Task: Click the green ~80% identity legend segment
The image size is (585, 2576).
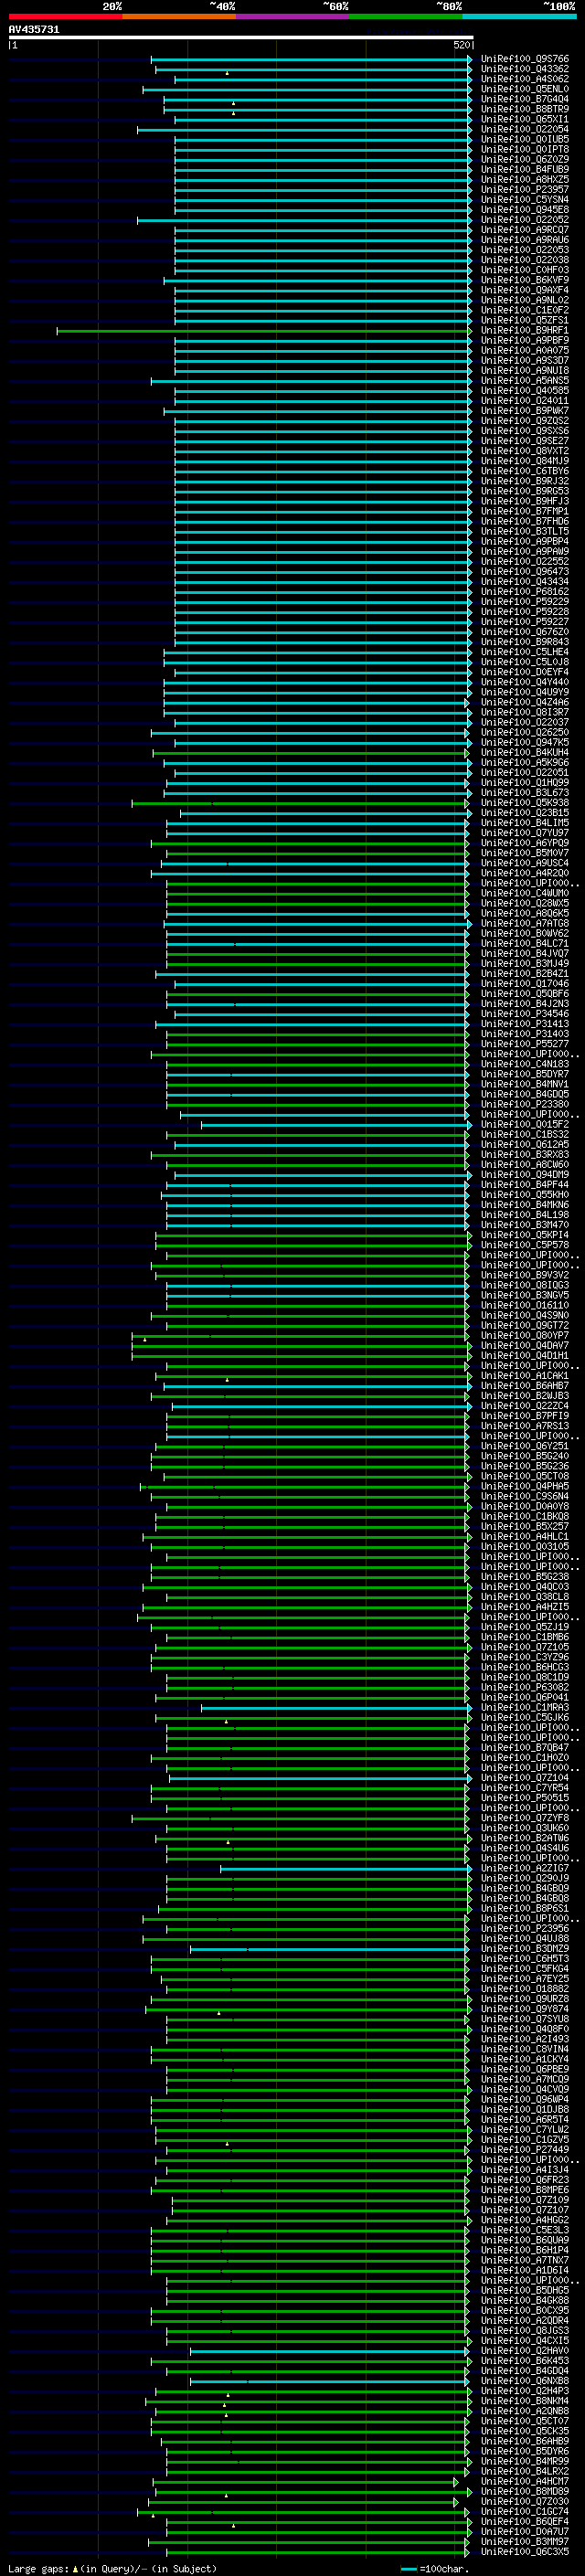Action: pos(406,16)
